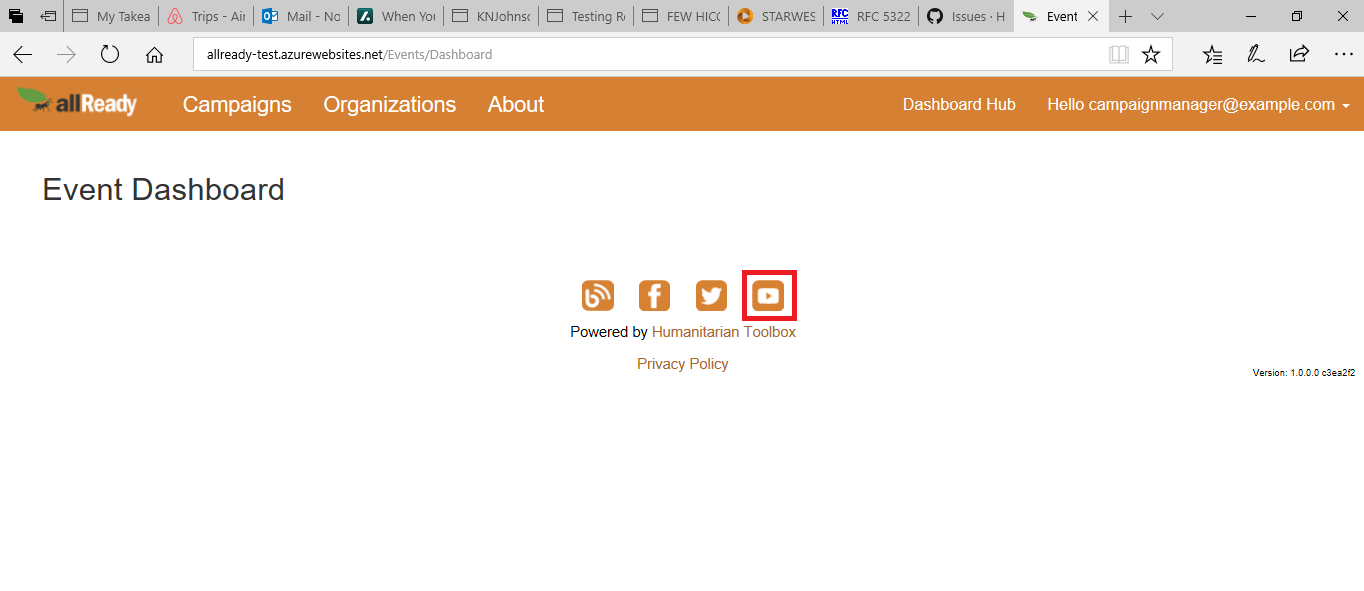Open a new tab with plus icon
1364x591 pixels.
(1125, 16)
